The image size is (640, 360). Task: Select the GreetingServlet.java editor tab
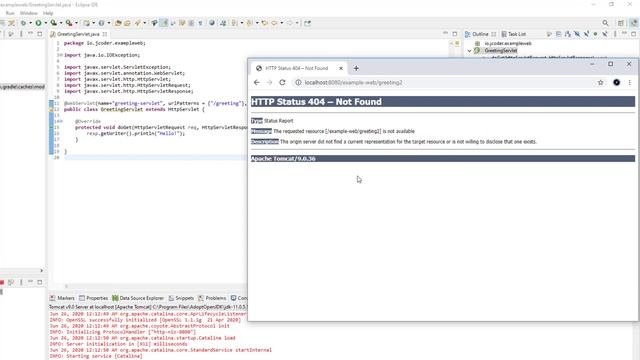(x=78, y=34)
